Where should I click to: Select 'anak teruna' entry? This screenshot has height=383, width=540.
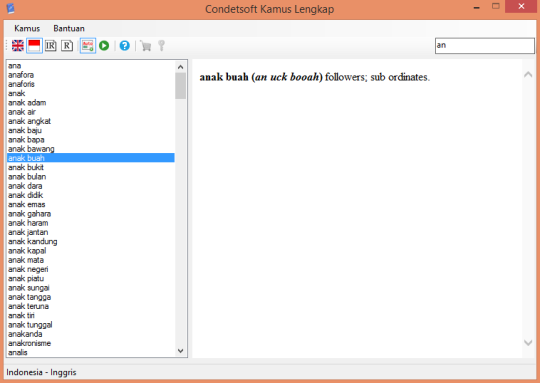[91, 307]
